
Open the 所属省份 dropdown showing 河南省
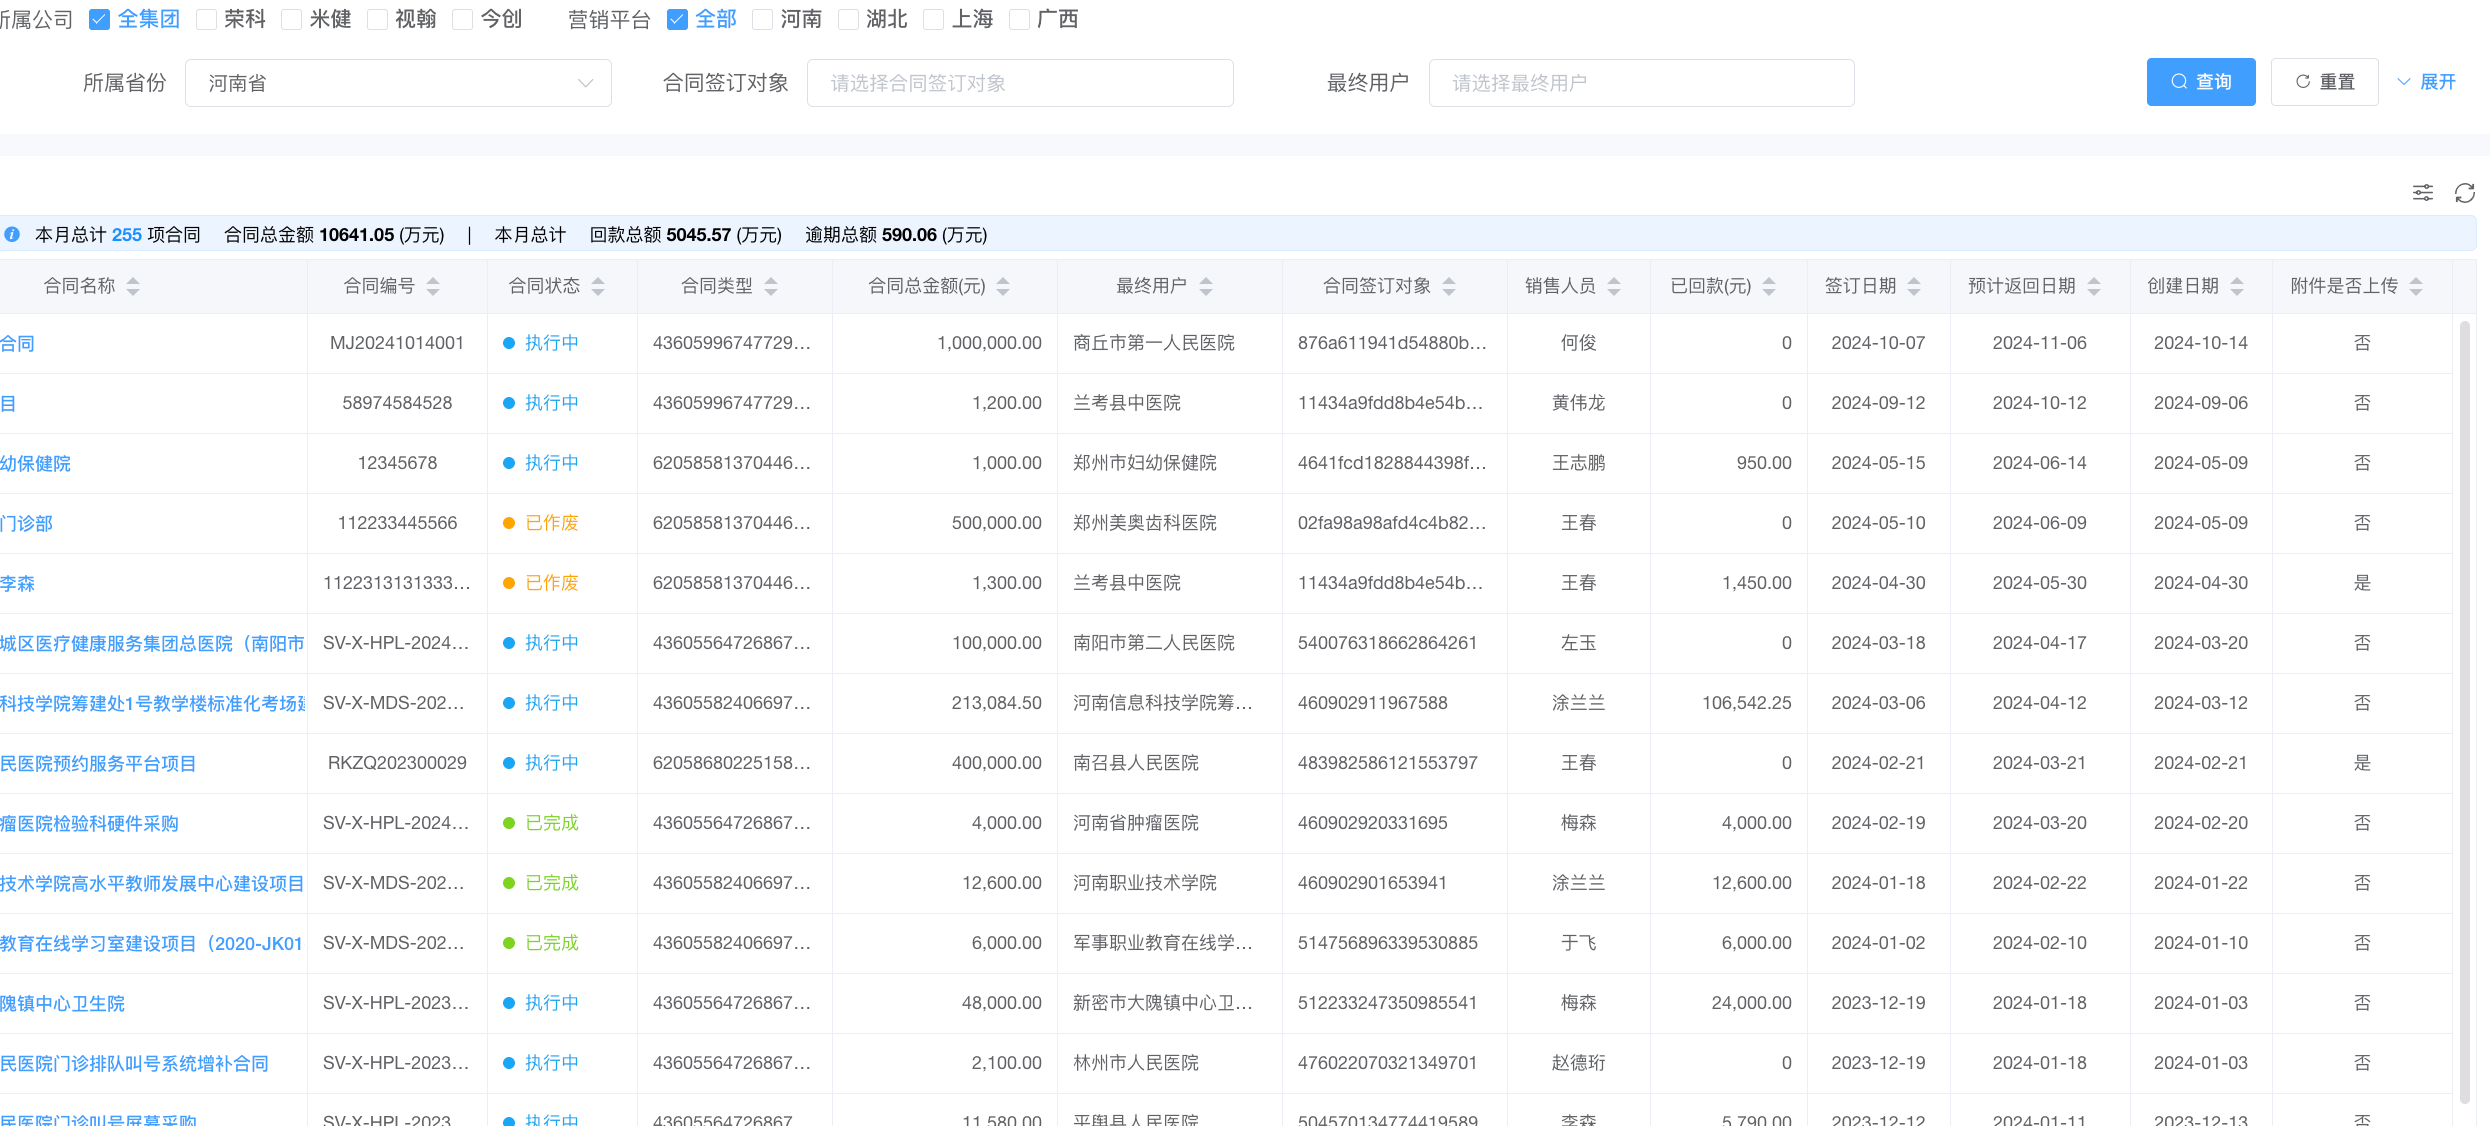[x=398, y=83]
